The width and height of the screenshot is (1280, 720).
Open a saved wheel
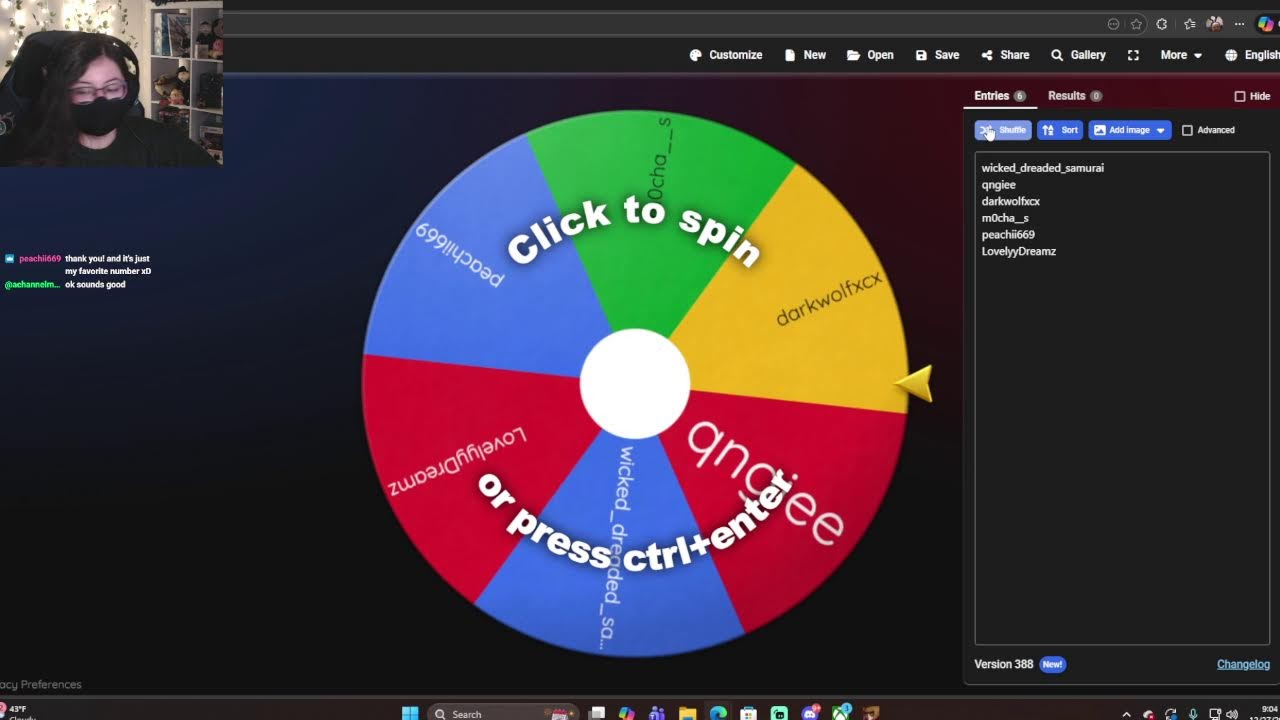point(870,55)
